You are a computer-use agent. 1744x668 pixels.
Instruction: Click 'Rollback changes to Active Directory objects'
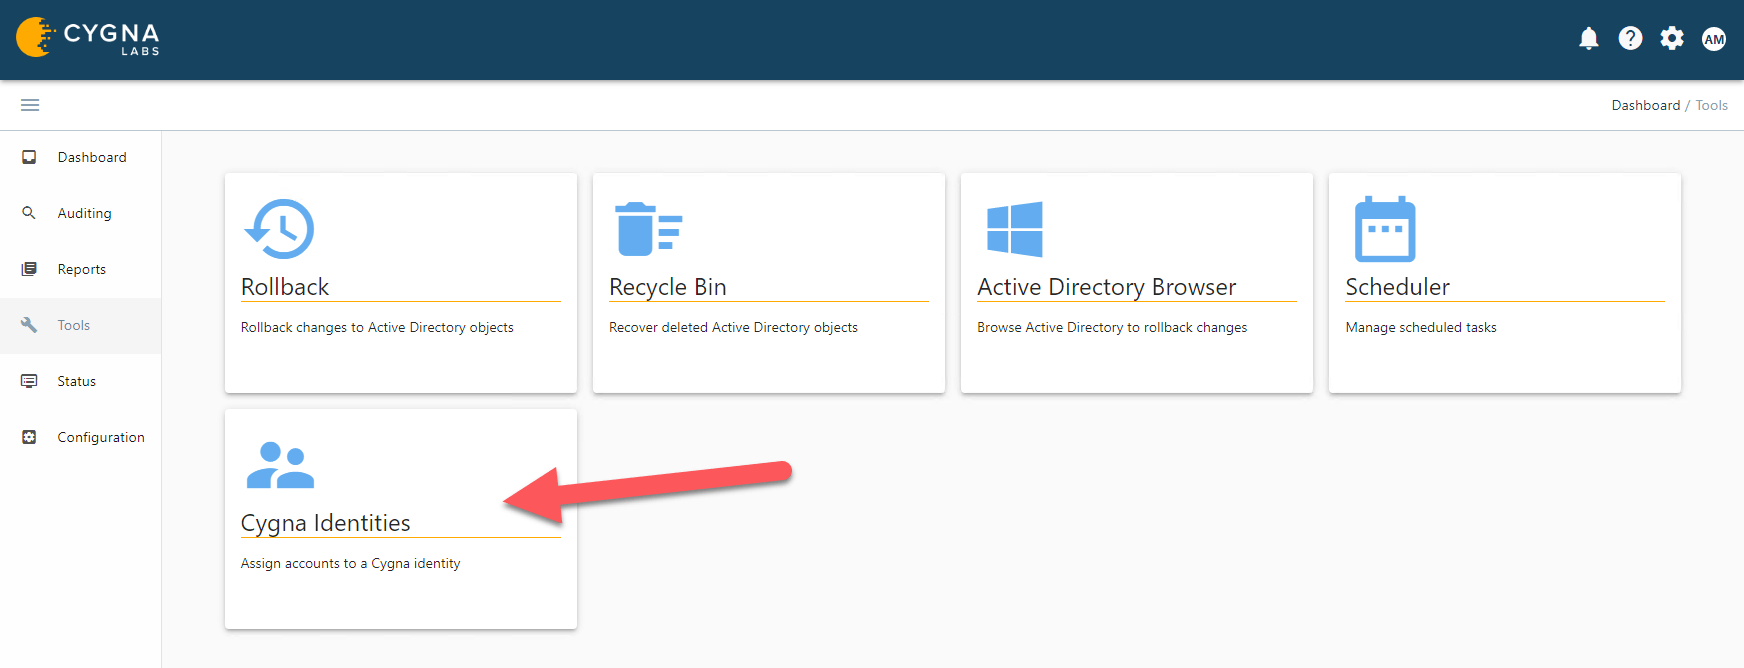(377, 327)
